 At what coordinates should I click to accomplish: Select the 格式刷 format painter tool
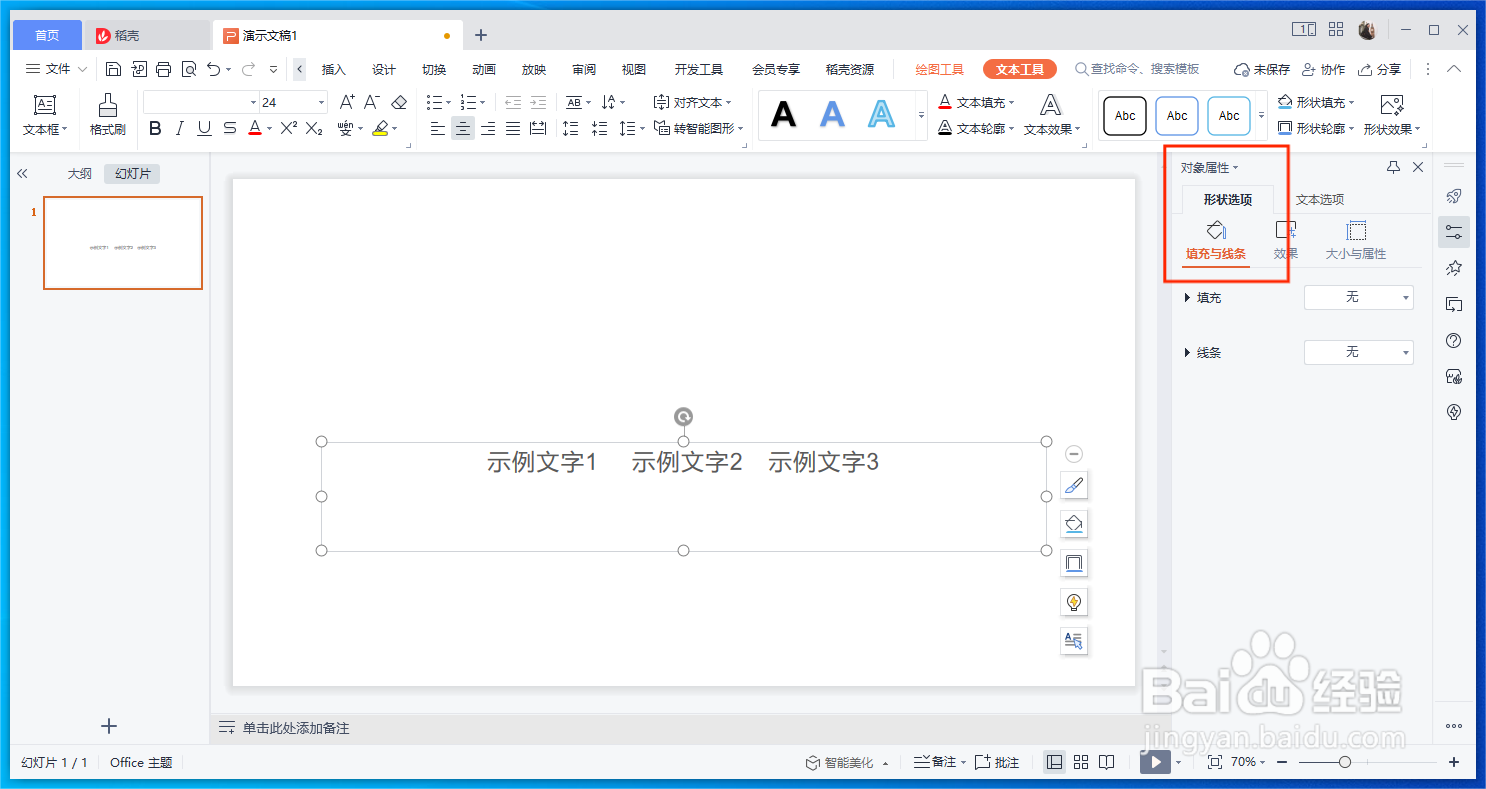click(x=110, y=115)
